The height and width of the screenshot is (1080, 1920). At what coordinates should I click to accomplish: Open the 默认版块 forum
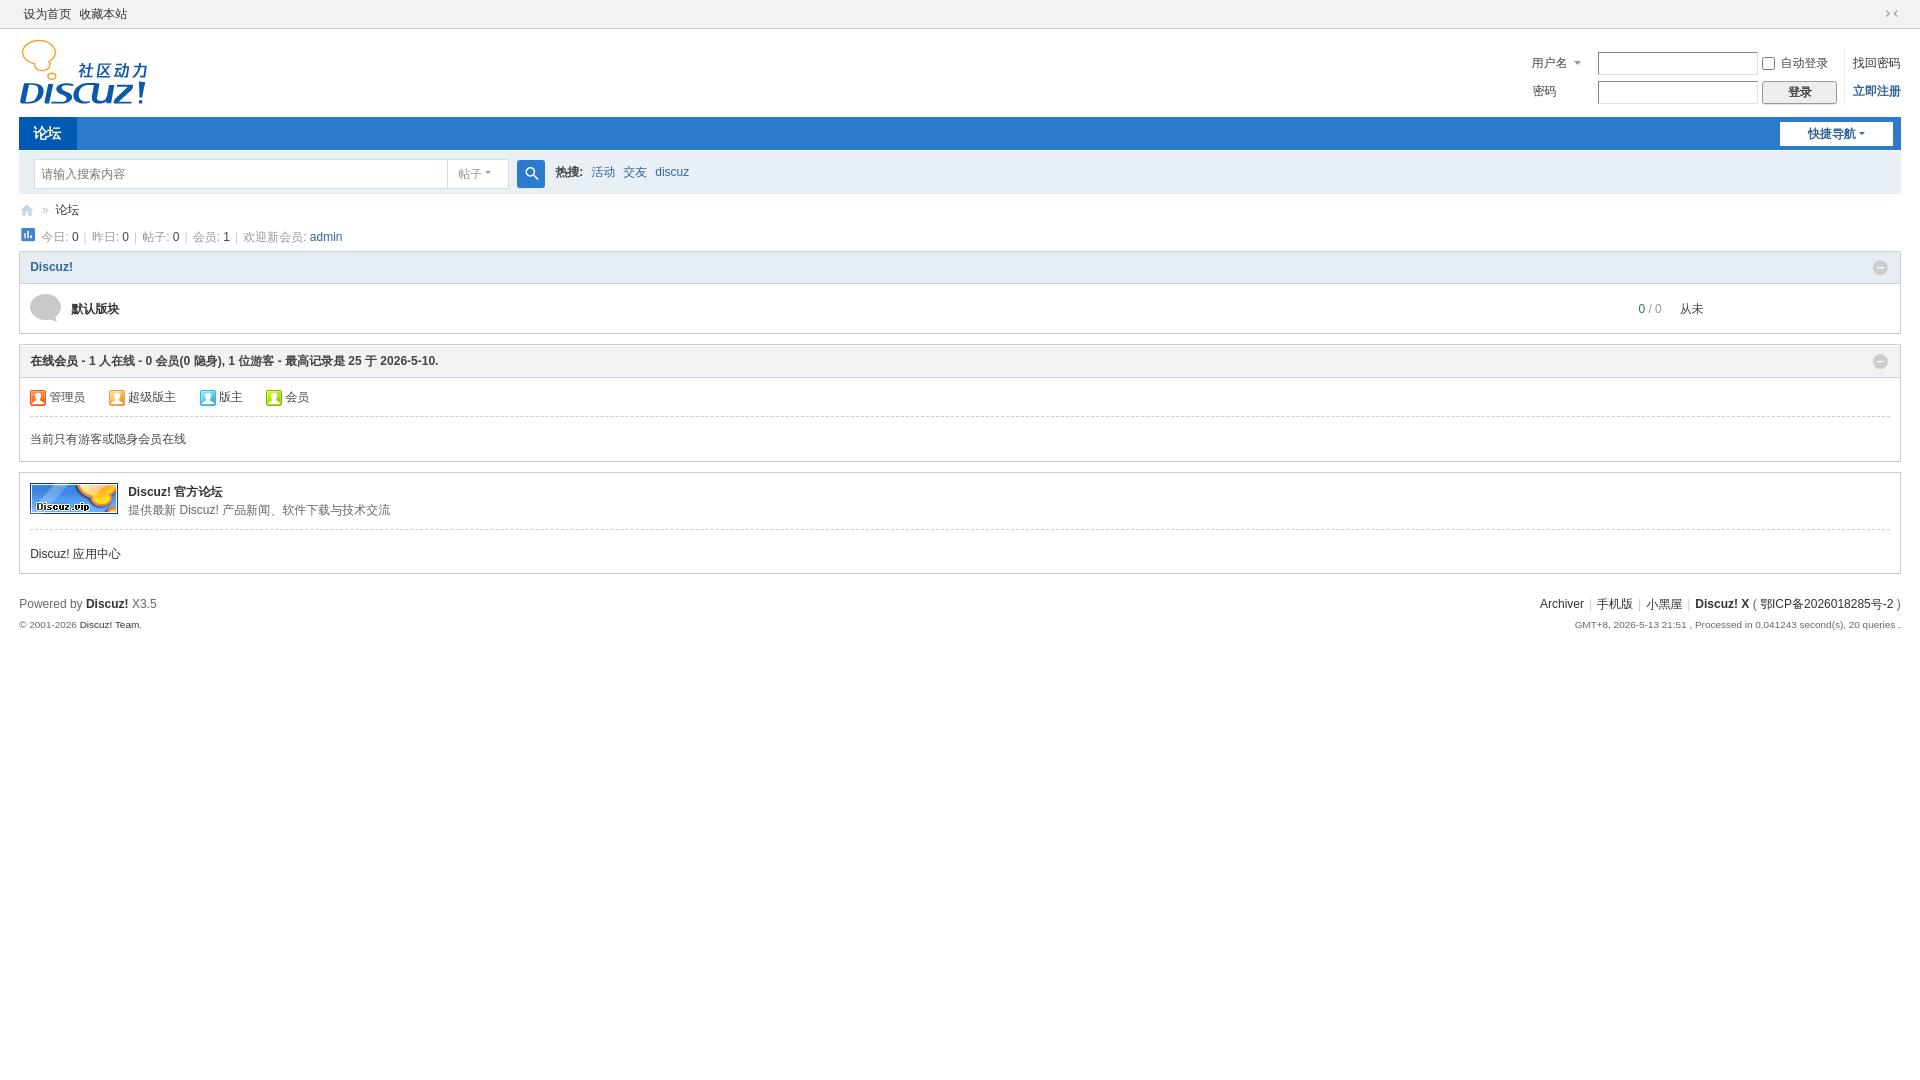[95, 309]
